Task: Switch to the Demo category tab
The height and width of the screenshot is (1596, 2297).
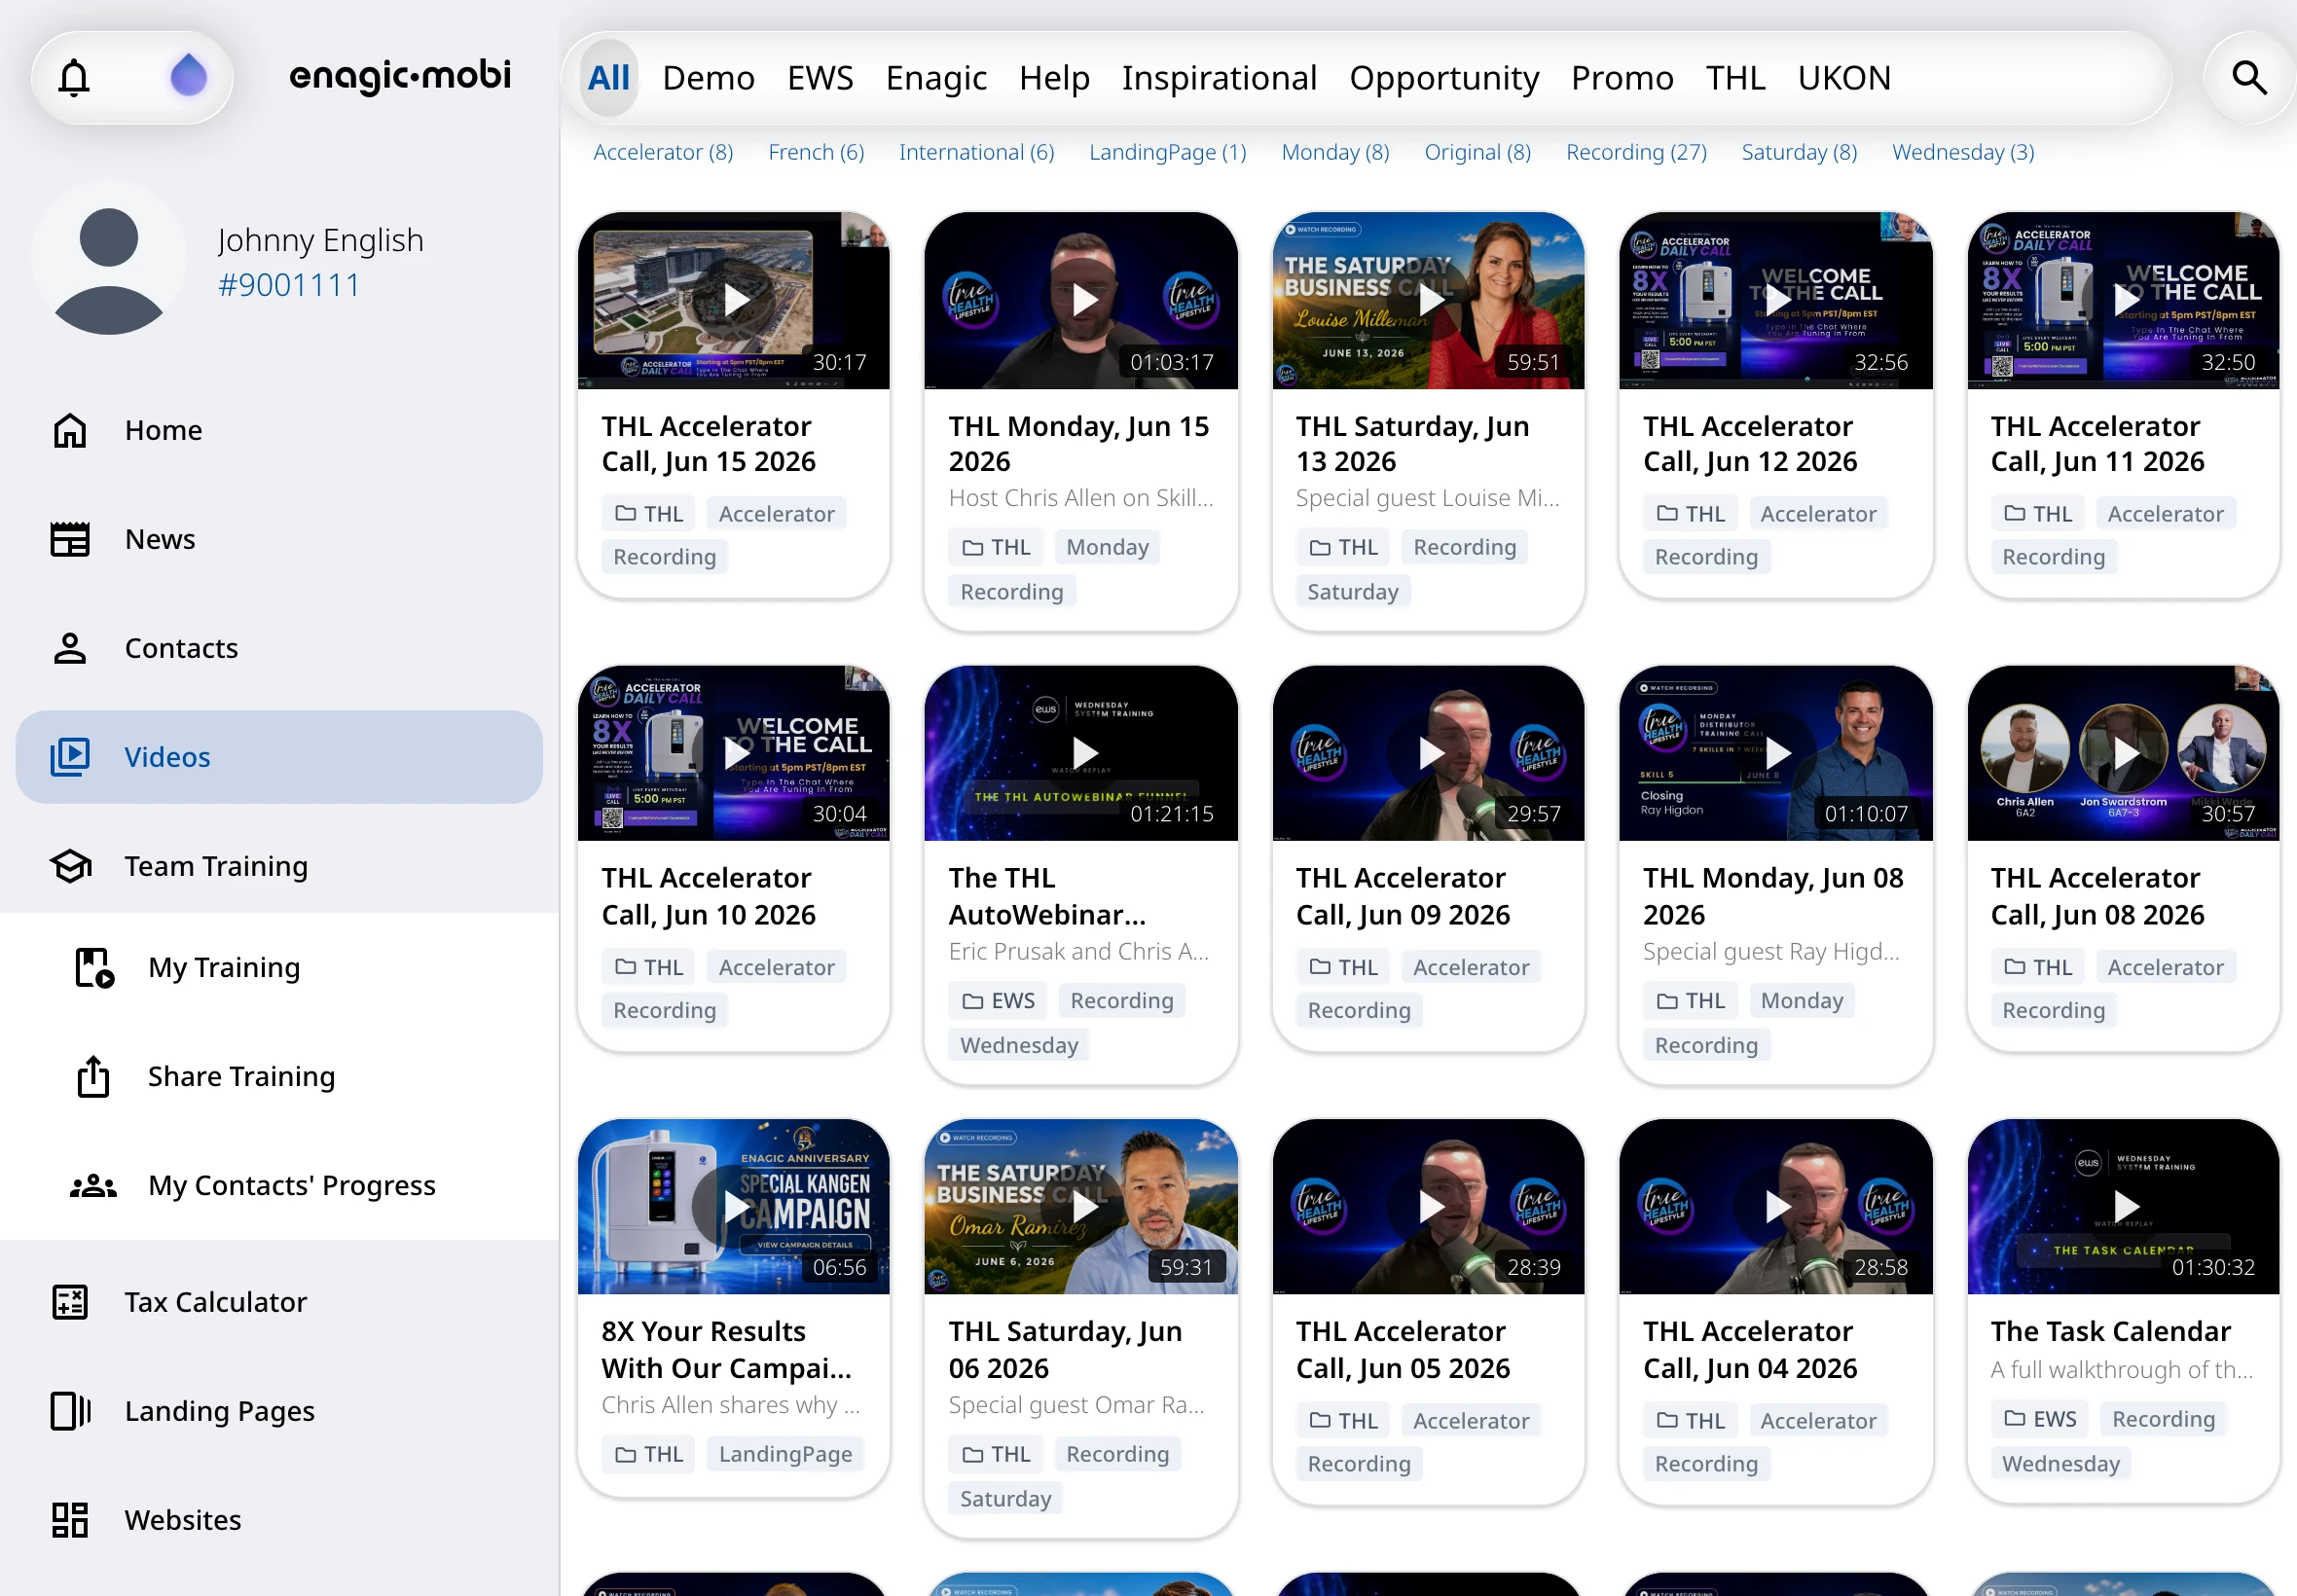Action: [708, 78]
